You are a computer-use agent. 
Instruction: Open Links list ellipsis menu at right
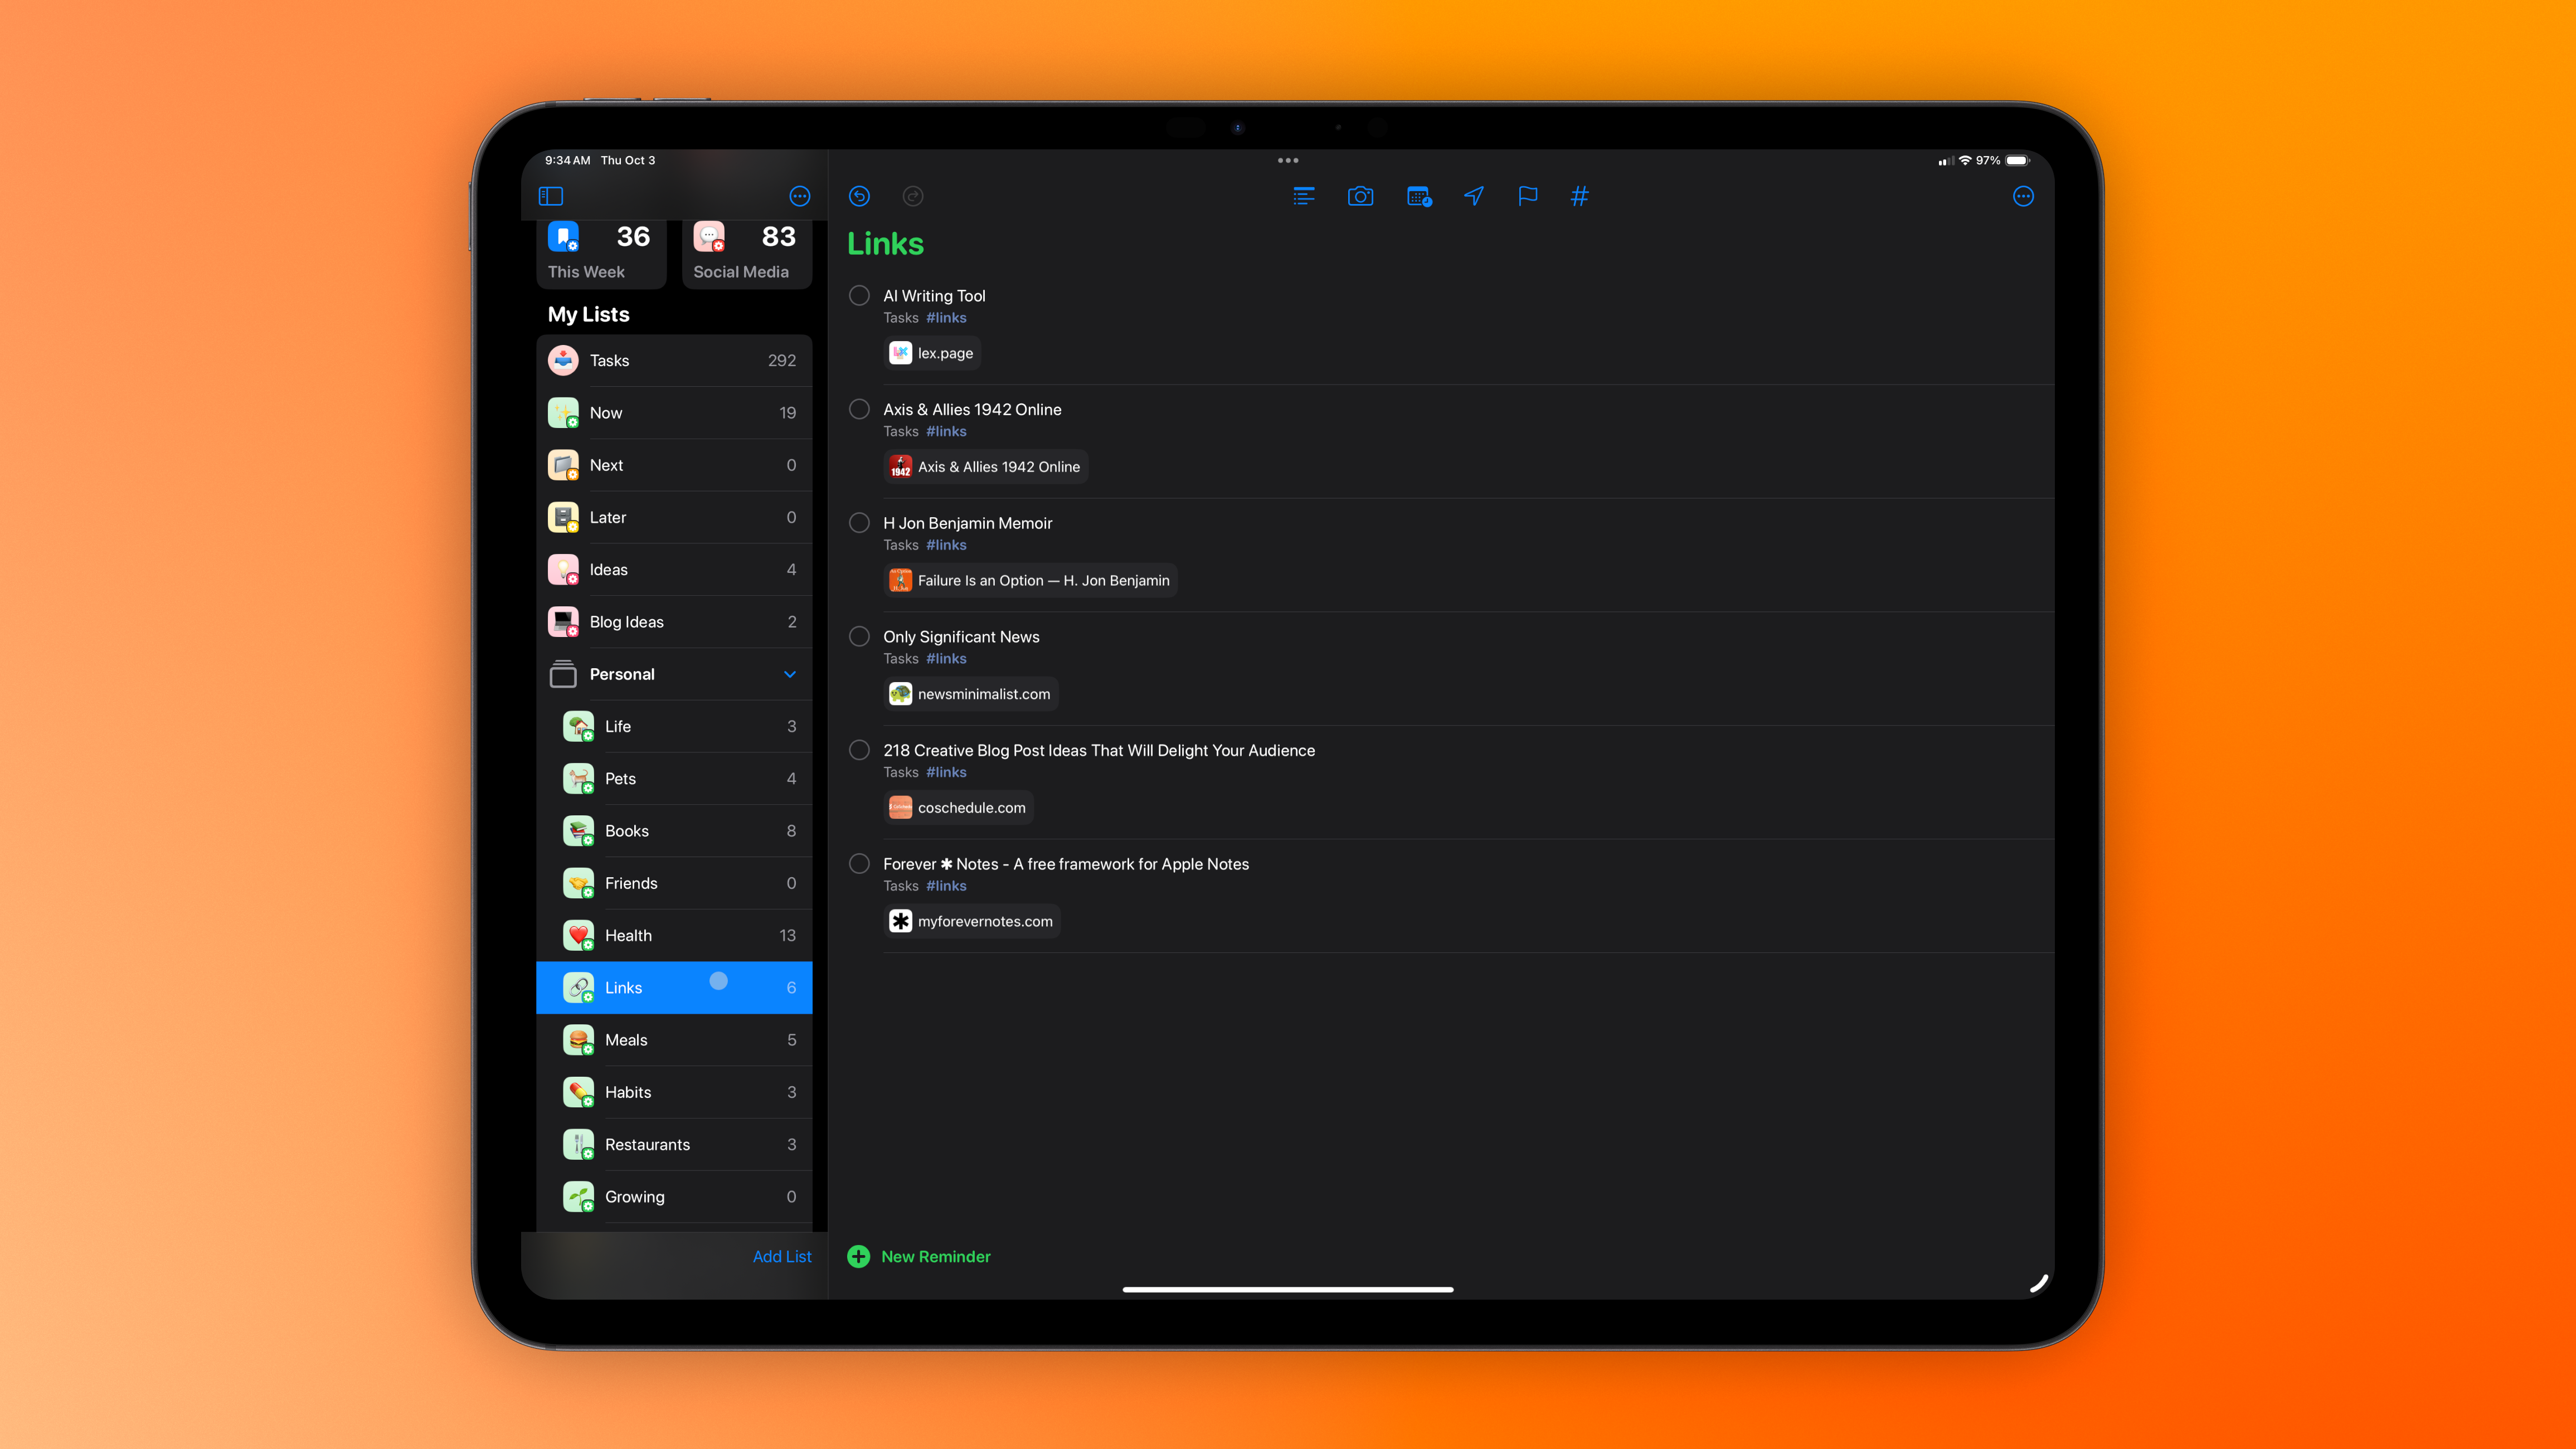[2022, 196]
